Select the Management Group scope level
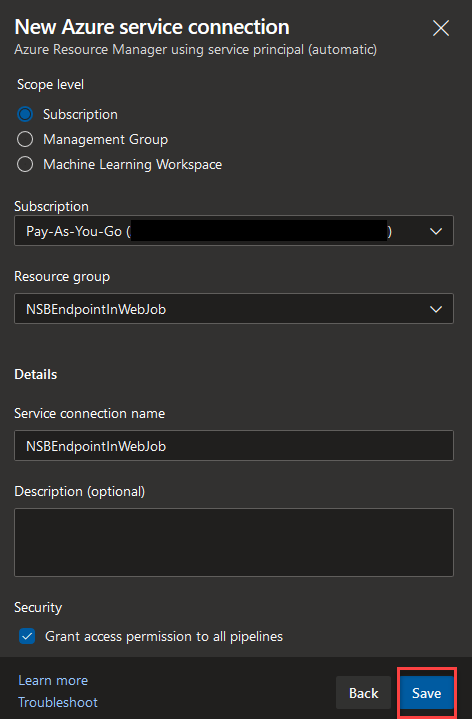Image resolution: width=472 pixels, height=719 pixels. (x=25, y=139)
